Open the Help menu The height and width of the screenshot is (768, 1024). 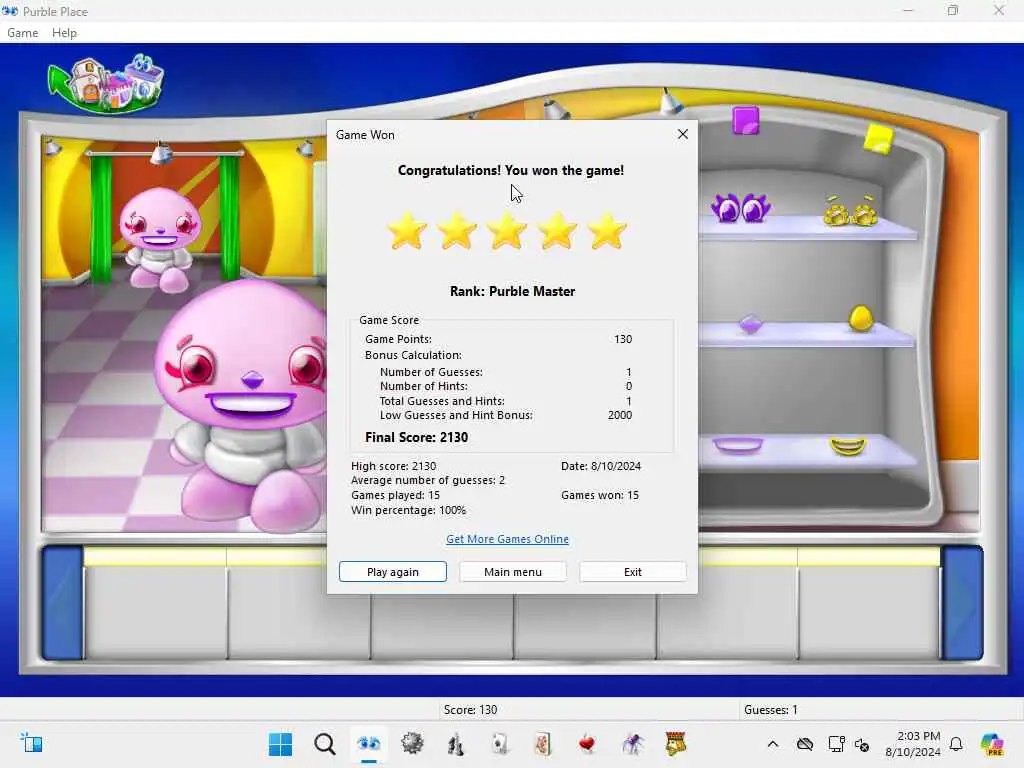[64, 33]
